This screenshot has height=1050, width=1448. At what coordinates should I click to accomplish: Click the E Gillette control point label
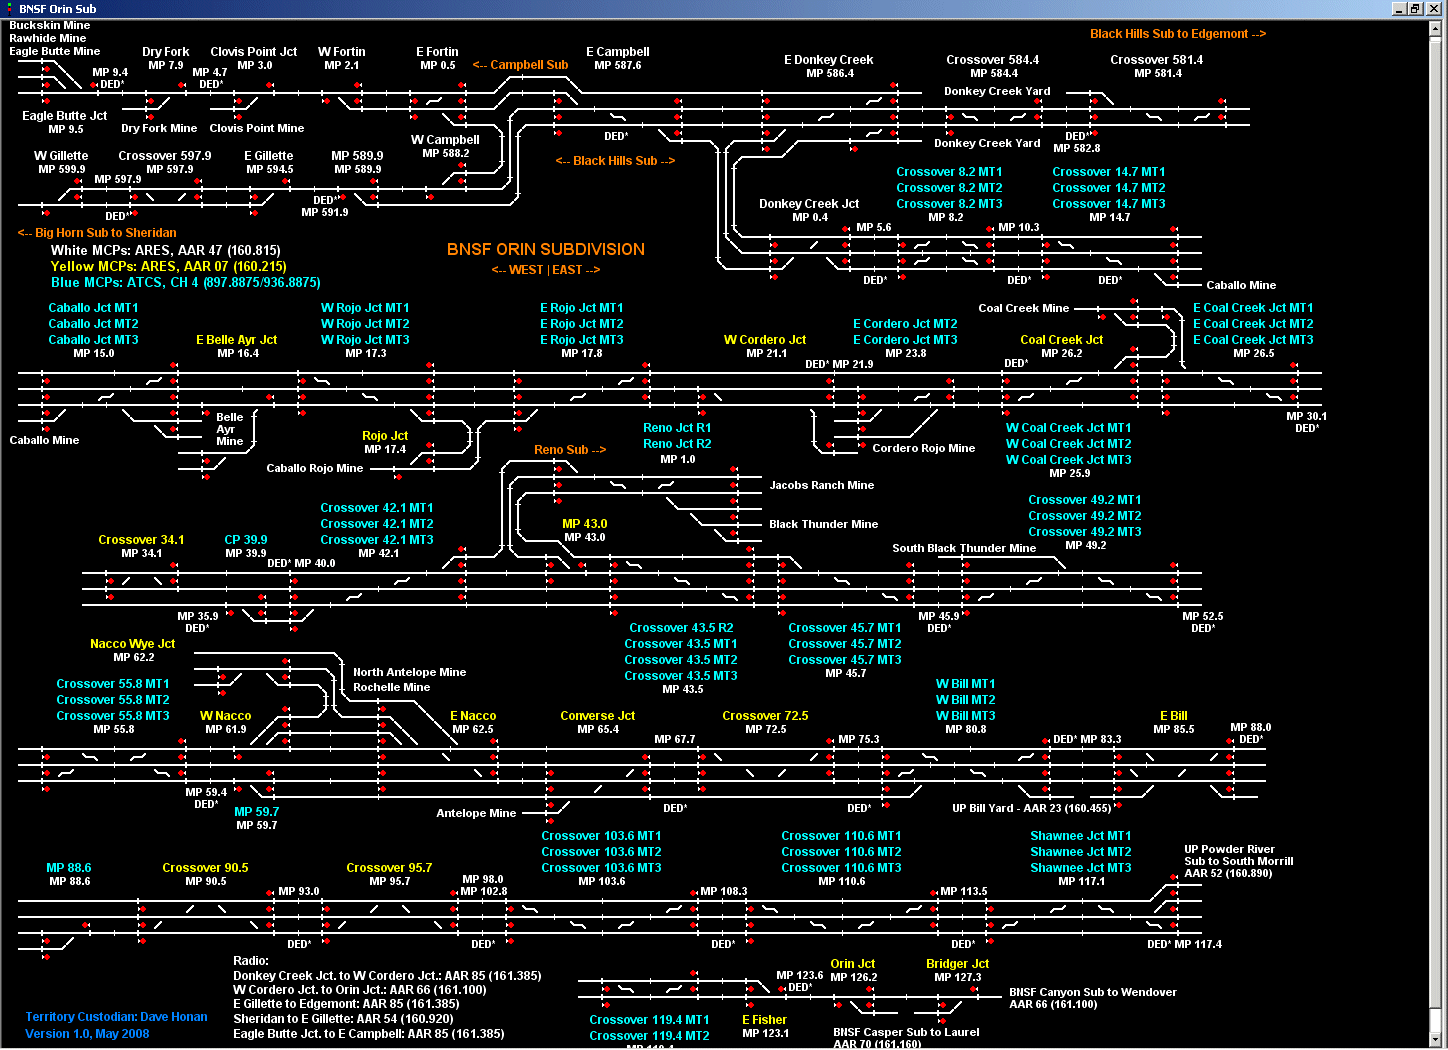269,156
